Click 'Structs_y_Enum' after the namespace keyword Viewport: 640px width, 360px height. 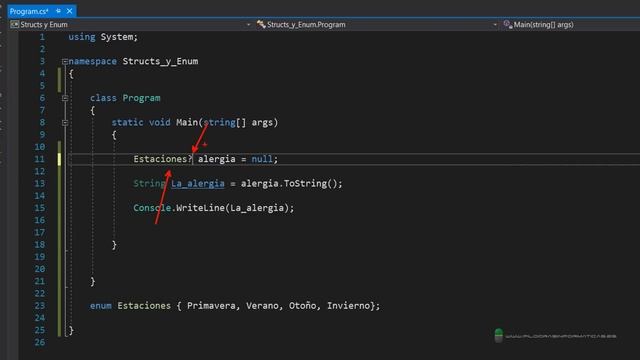[160, 62]
